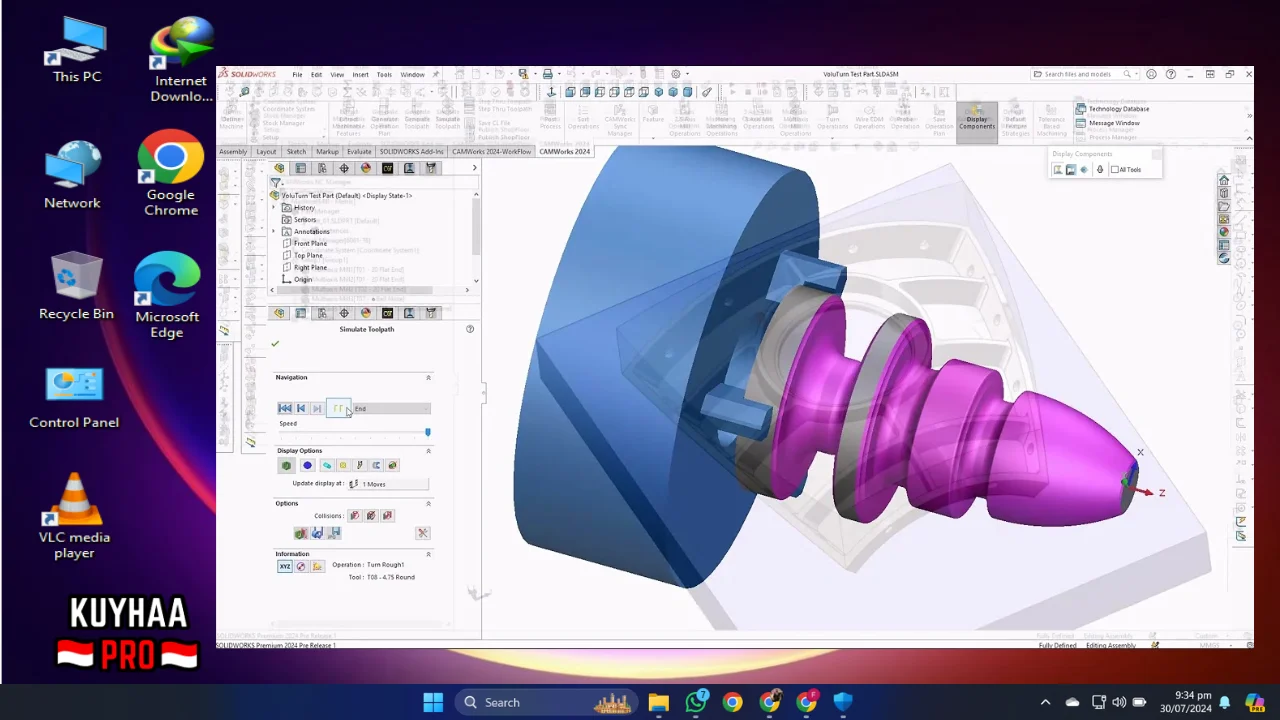Screen dimensions: 1280x720
Task: Click the fifth Display Options icon
Action: pos(360,465)
